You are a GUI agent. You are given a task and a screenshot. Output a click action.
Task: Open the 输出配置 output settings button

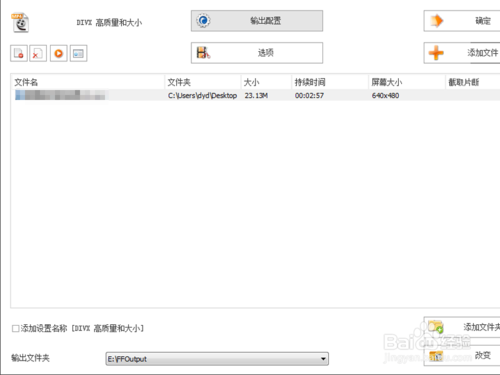[257, 21]
